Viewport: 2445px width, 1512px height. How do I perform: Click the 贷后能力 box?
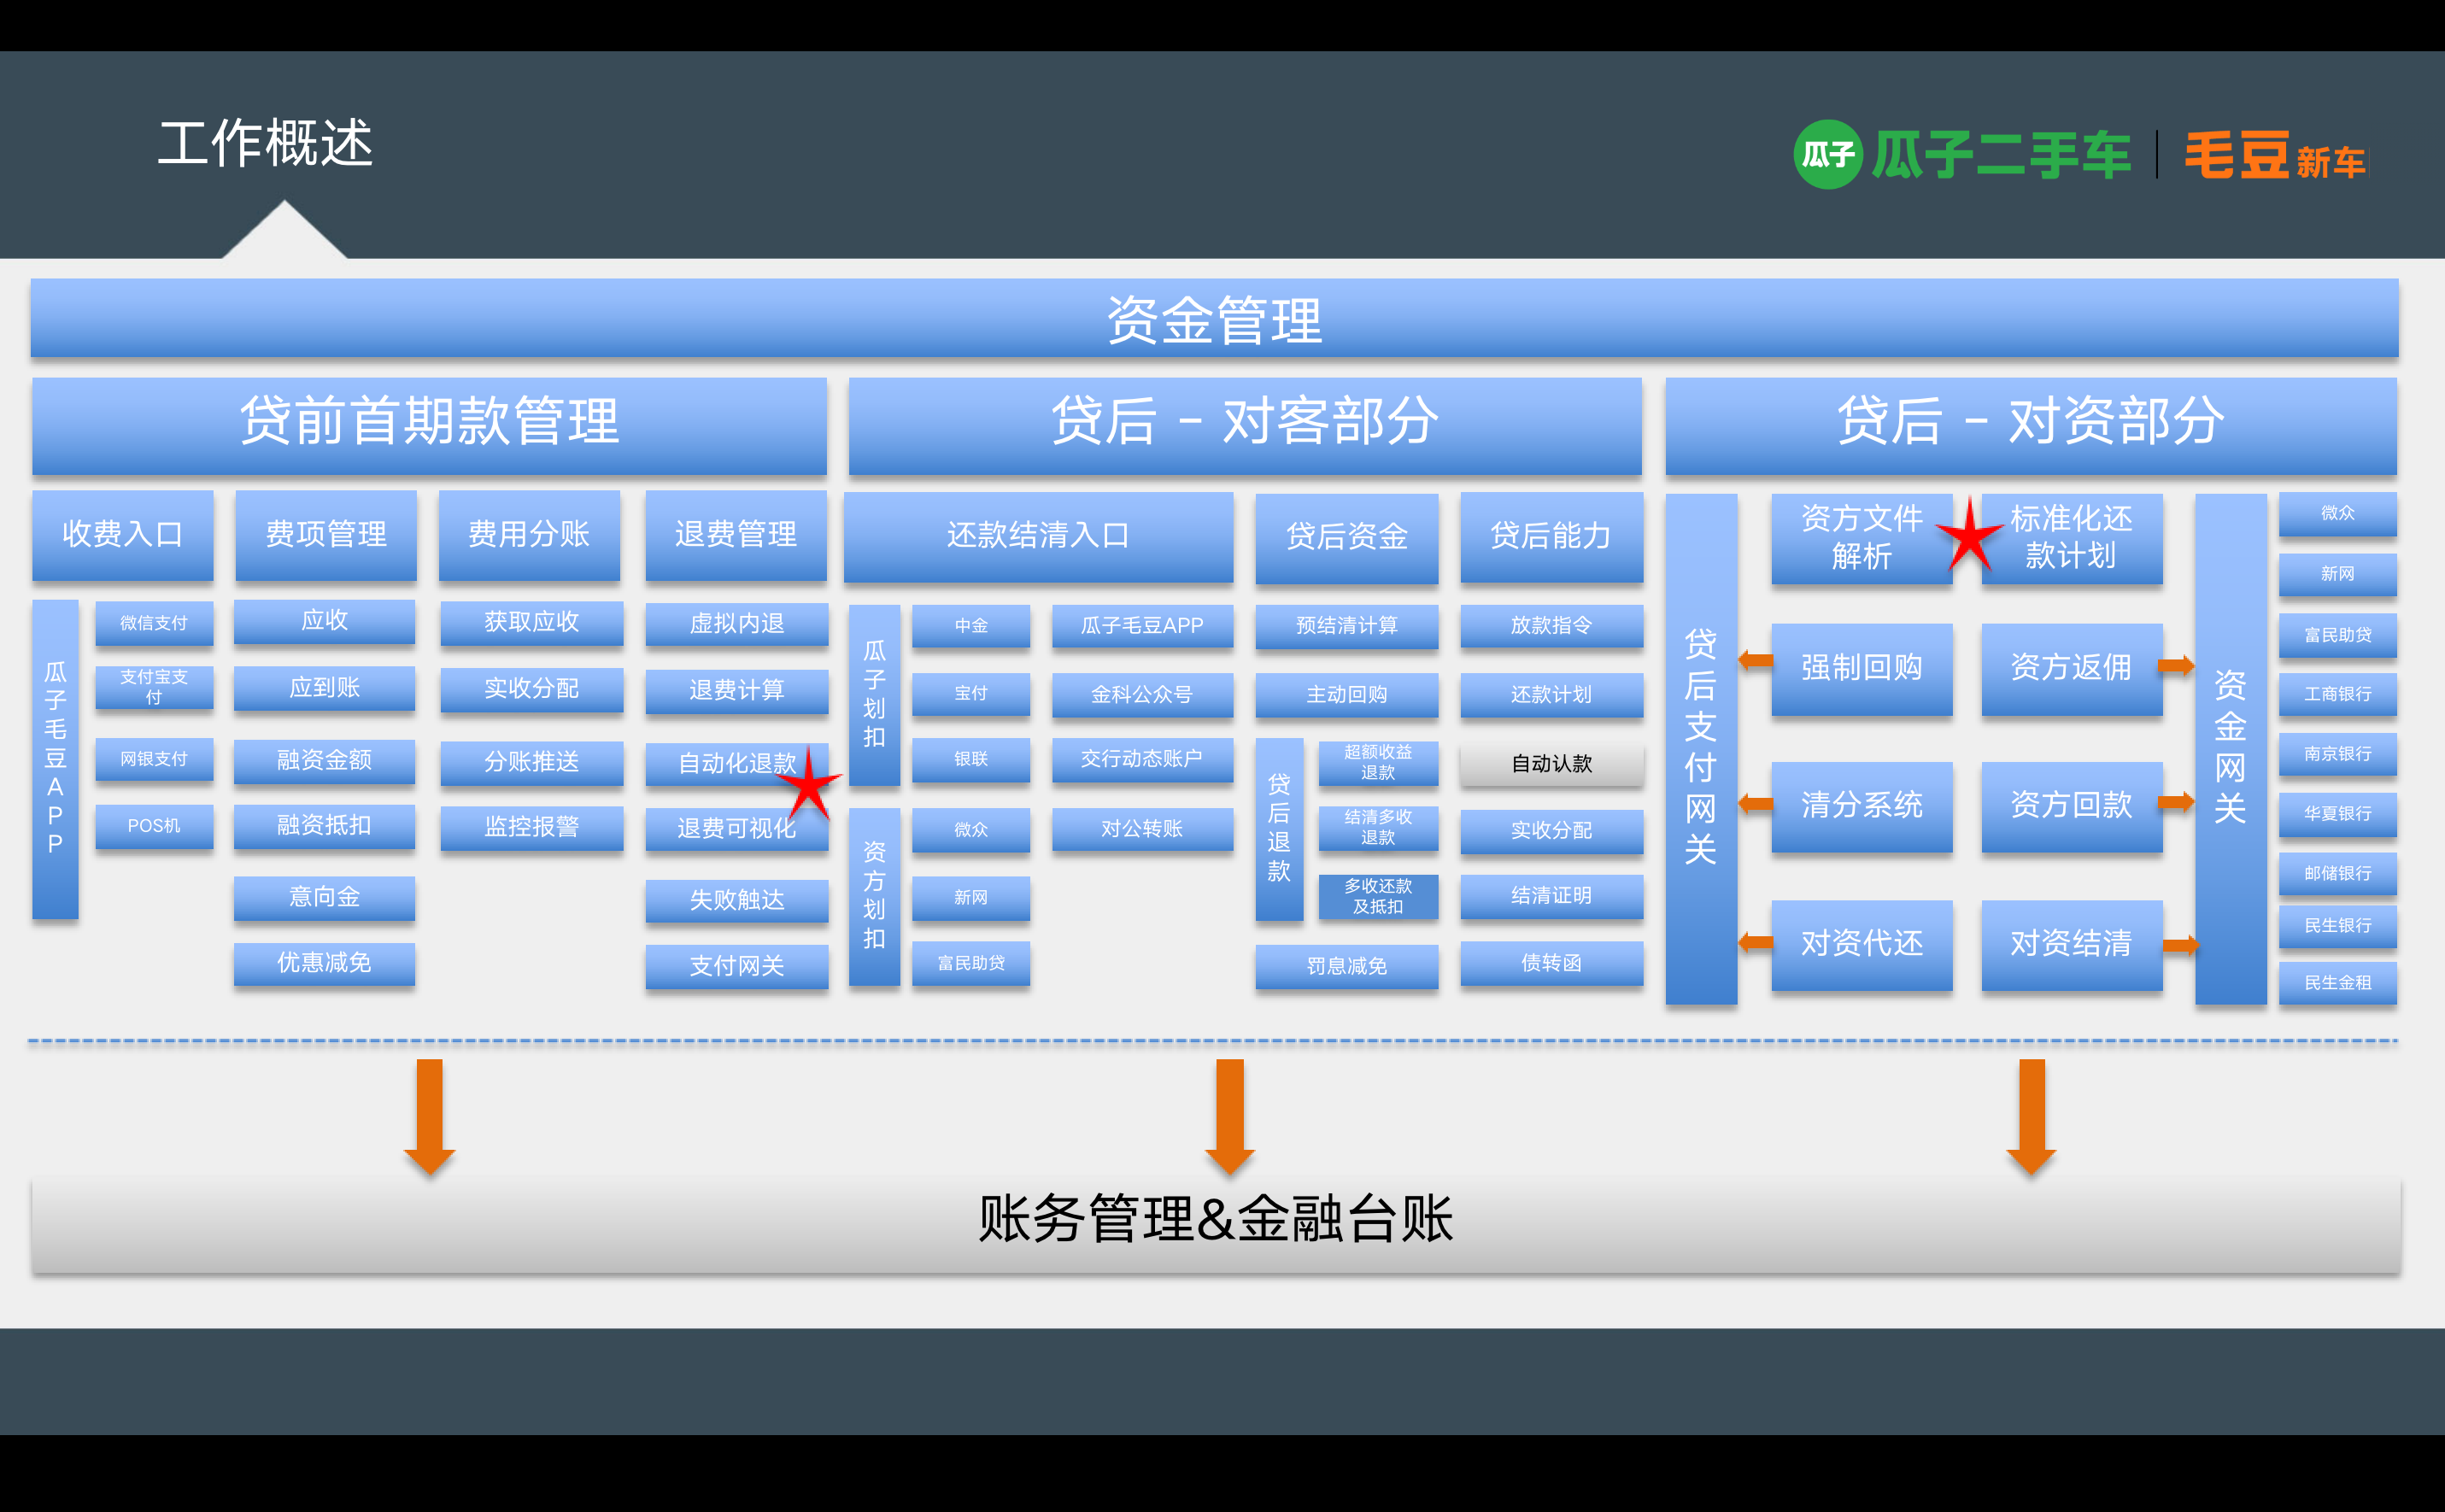pyautogui.click(x=1551, y=536)
